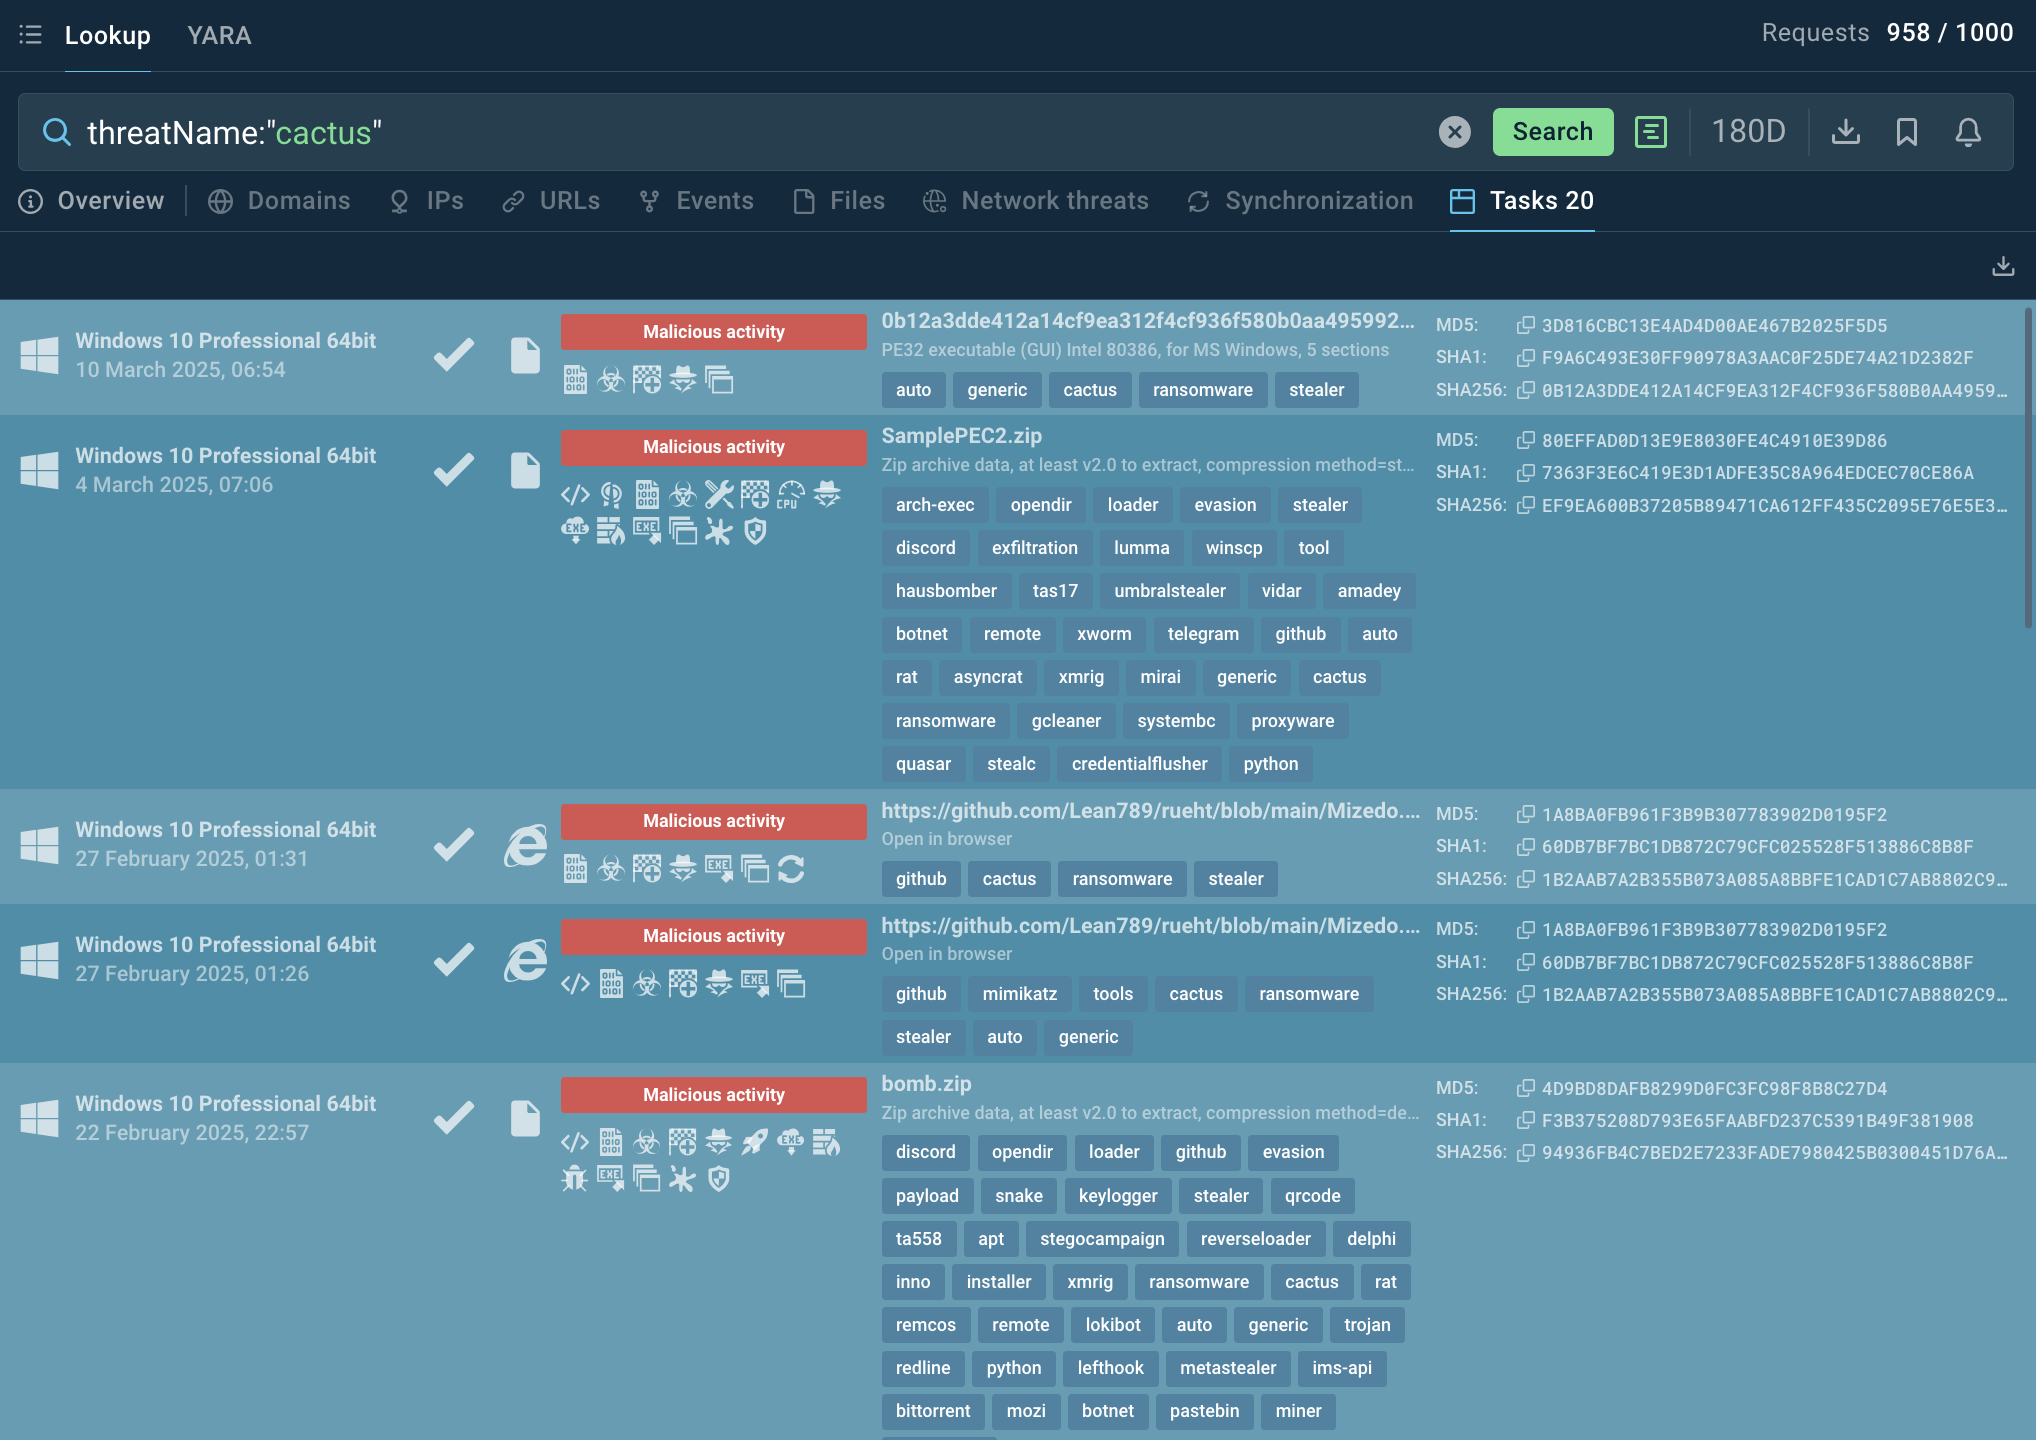2036x1440 pixels.
Task: Click the keylogger tag
Action: click(1118, 1196)
